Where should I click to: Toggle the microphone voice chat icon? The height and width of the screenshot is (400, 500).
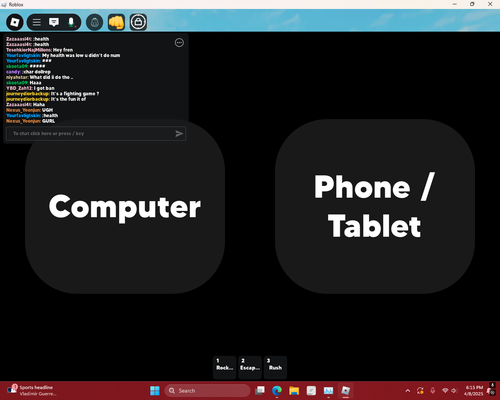[x=71, y=22]
